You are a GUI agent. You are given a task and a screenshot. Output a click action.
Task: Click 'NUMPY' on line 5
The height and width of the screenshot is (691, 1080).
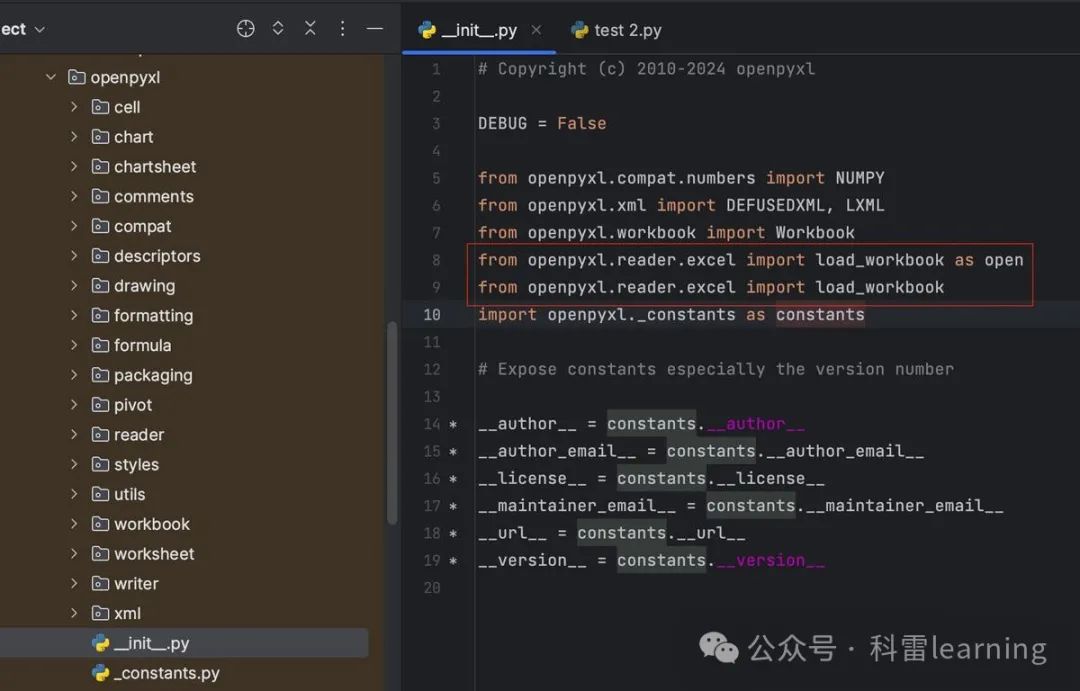(860, 178)
